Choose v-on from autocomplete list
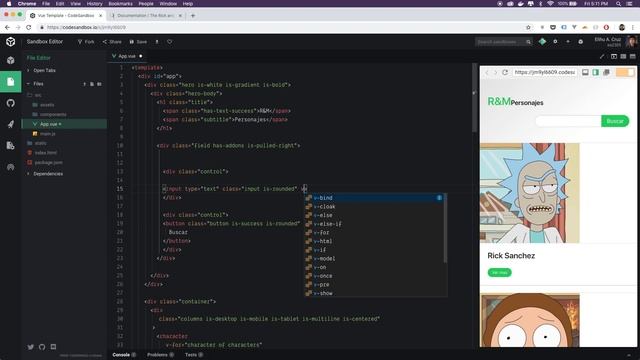The width and height of the screenshot is (640, 360). tap(375, 267)
